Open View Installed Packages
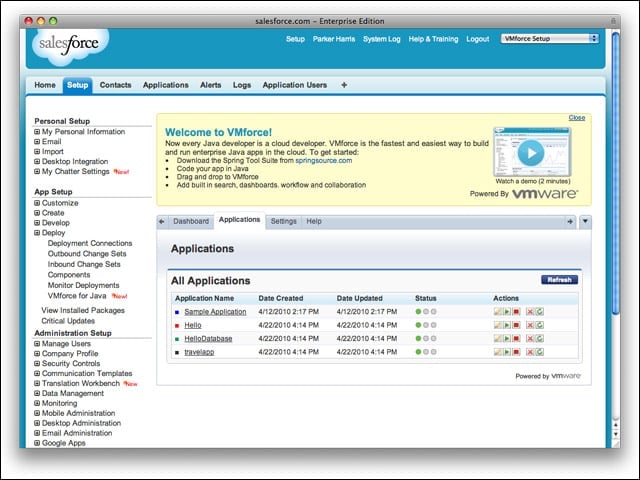 point(83,310)
